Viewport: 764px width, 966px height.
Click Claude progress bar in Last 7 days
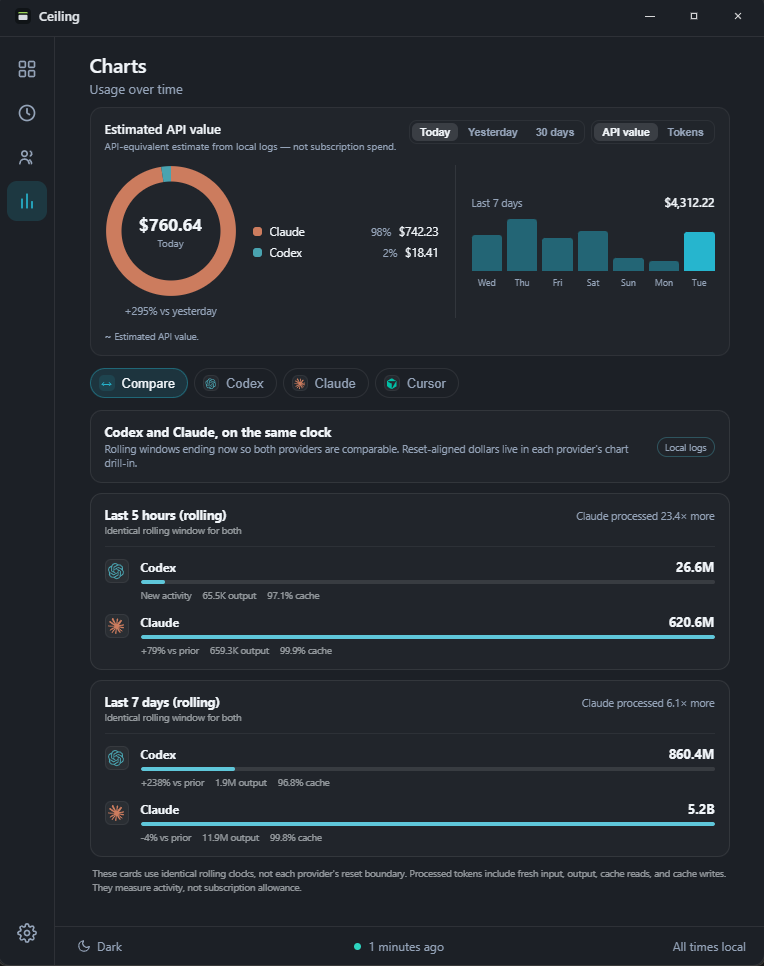[428, 824]
